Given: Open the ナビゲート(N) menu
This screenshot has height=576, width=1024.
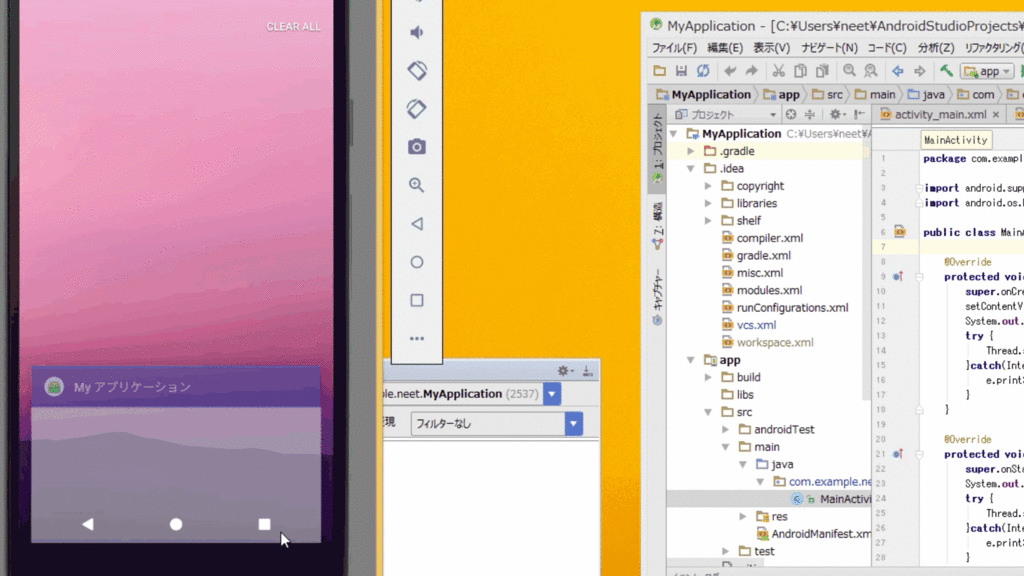Looking at the screenshot, I should 829,48.
